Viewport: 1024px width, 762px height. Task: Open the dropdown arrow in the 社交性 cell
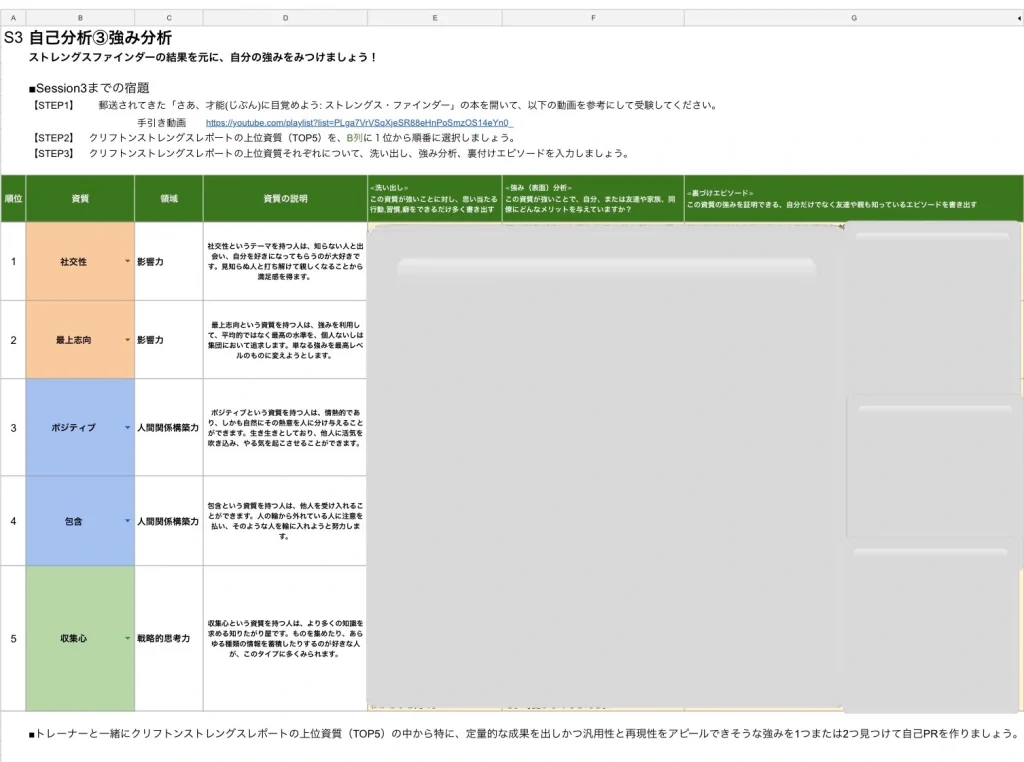click(x=127, y=261)
